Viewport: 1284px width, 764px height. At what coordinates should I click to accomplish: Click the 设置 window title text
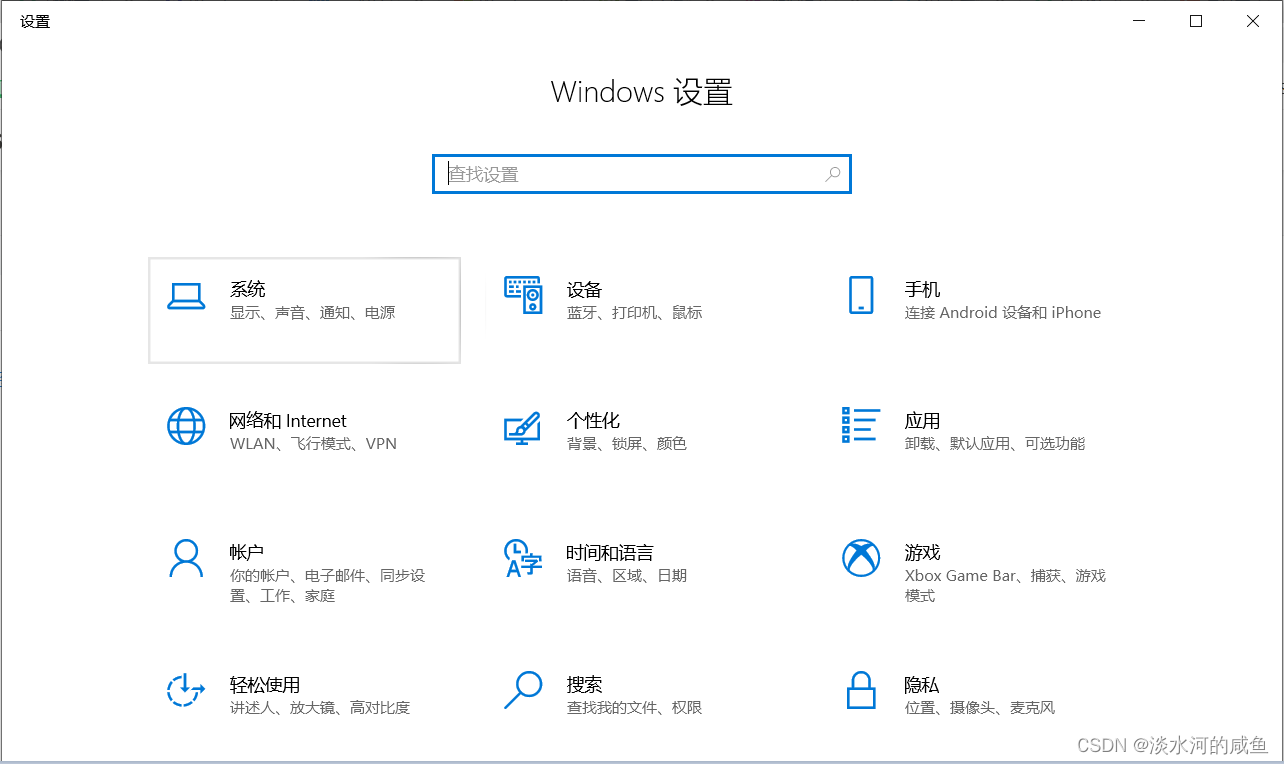coord(35,21)
